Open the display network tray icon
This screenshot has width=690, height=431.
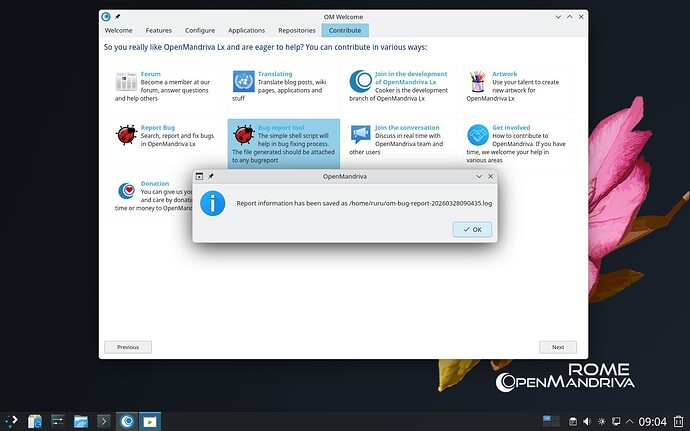pos(616,422)
